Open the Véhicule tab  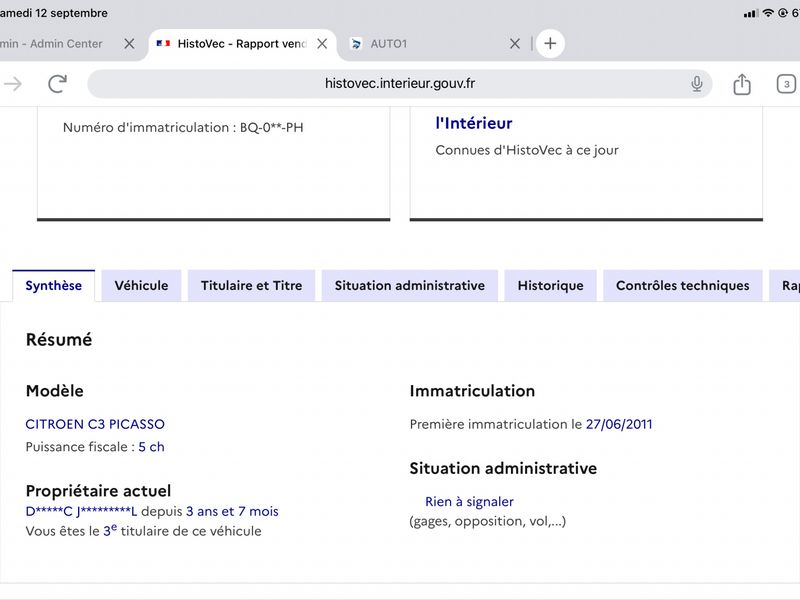(141, 286)
